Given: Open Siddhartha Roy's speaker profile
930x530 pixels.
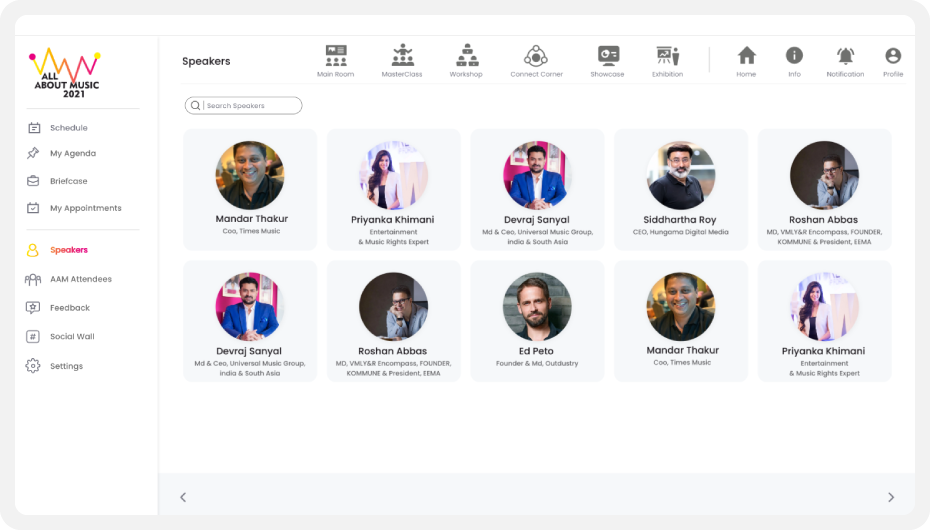Looking at the screenshot, I should click(x=681, y=189).
